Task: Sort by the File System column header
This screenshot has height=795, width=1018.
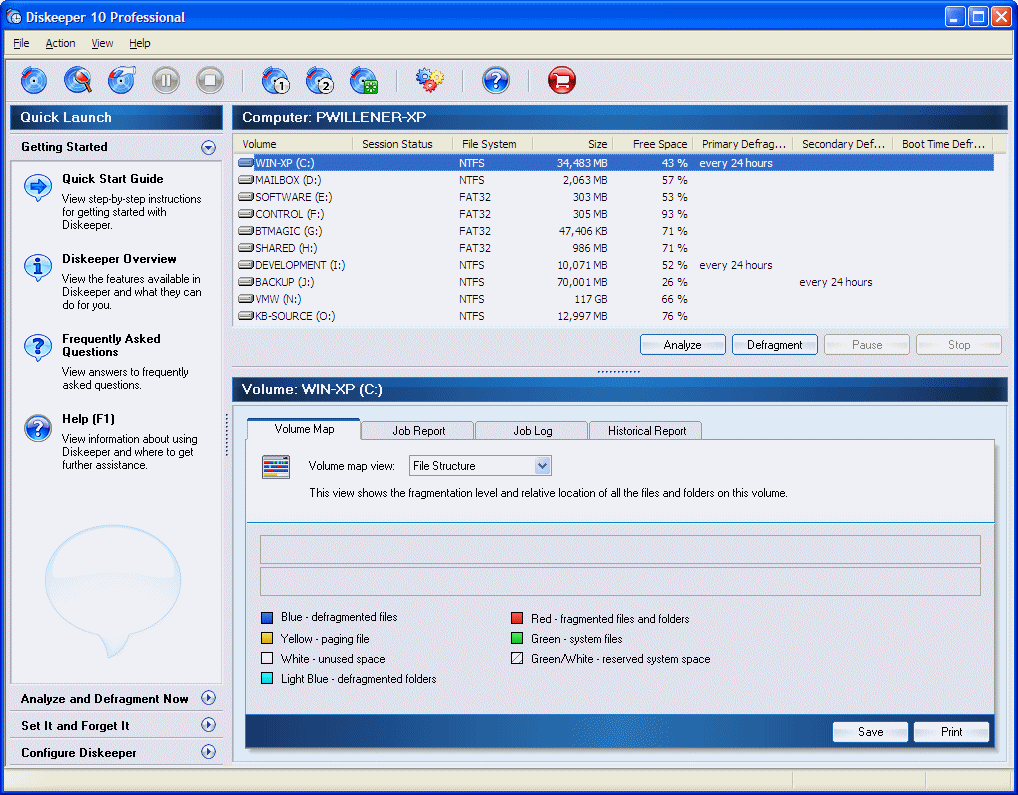Action: coord(492,144)
